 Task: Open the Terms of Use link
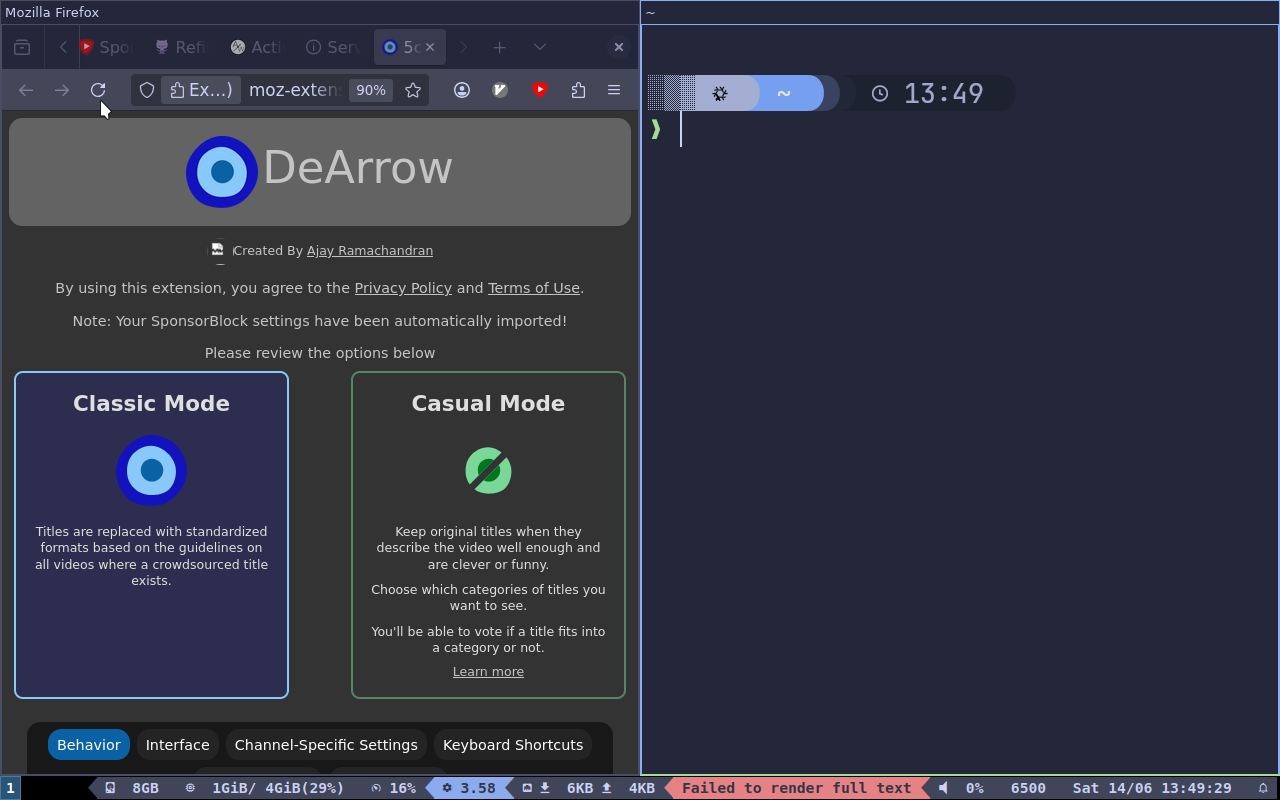pyautogui.click(x=534, y=288)
